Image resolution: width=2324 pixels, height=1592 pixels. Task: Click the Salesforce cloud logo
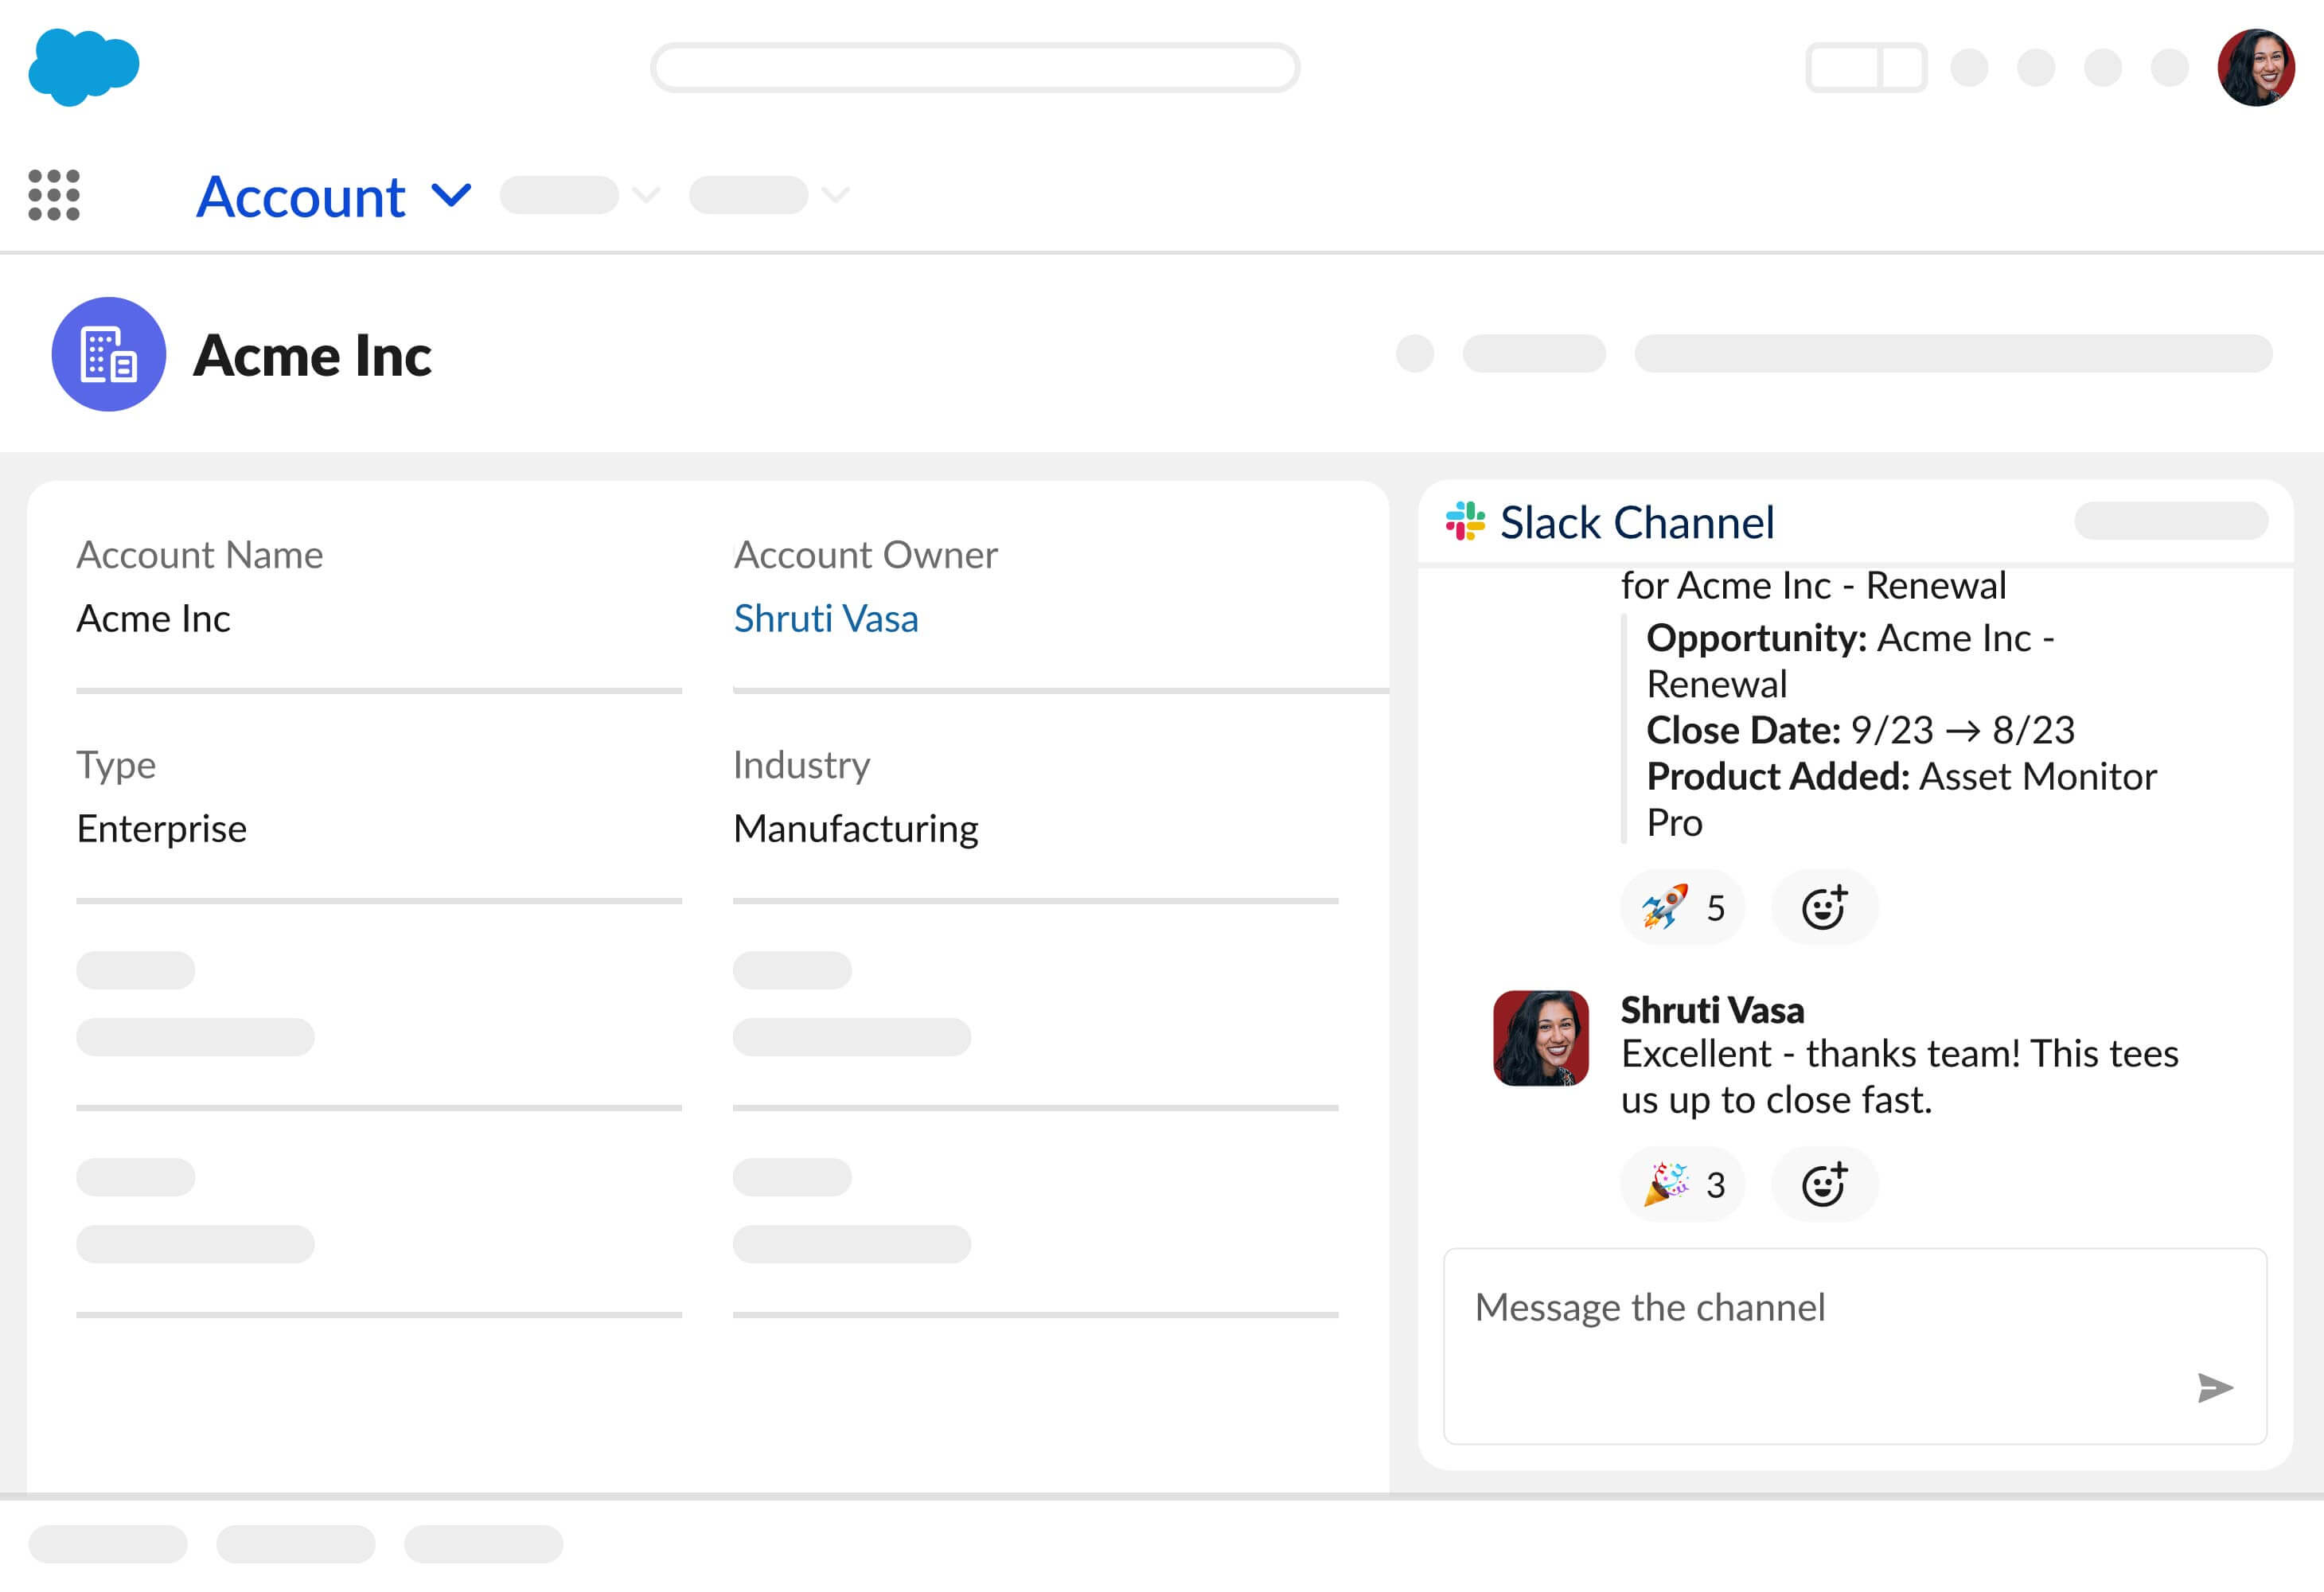pos(84,67)
